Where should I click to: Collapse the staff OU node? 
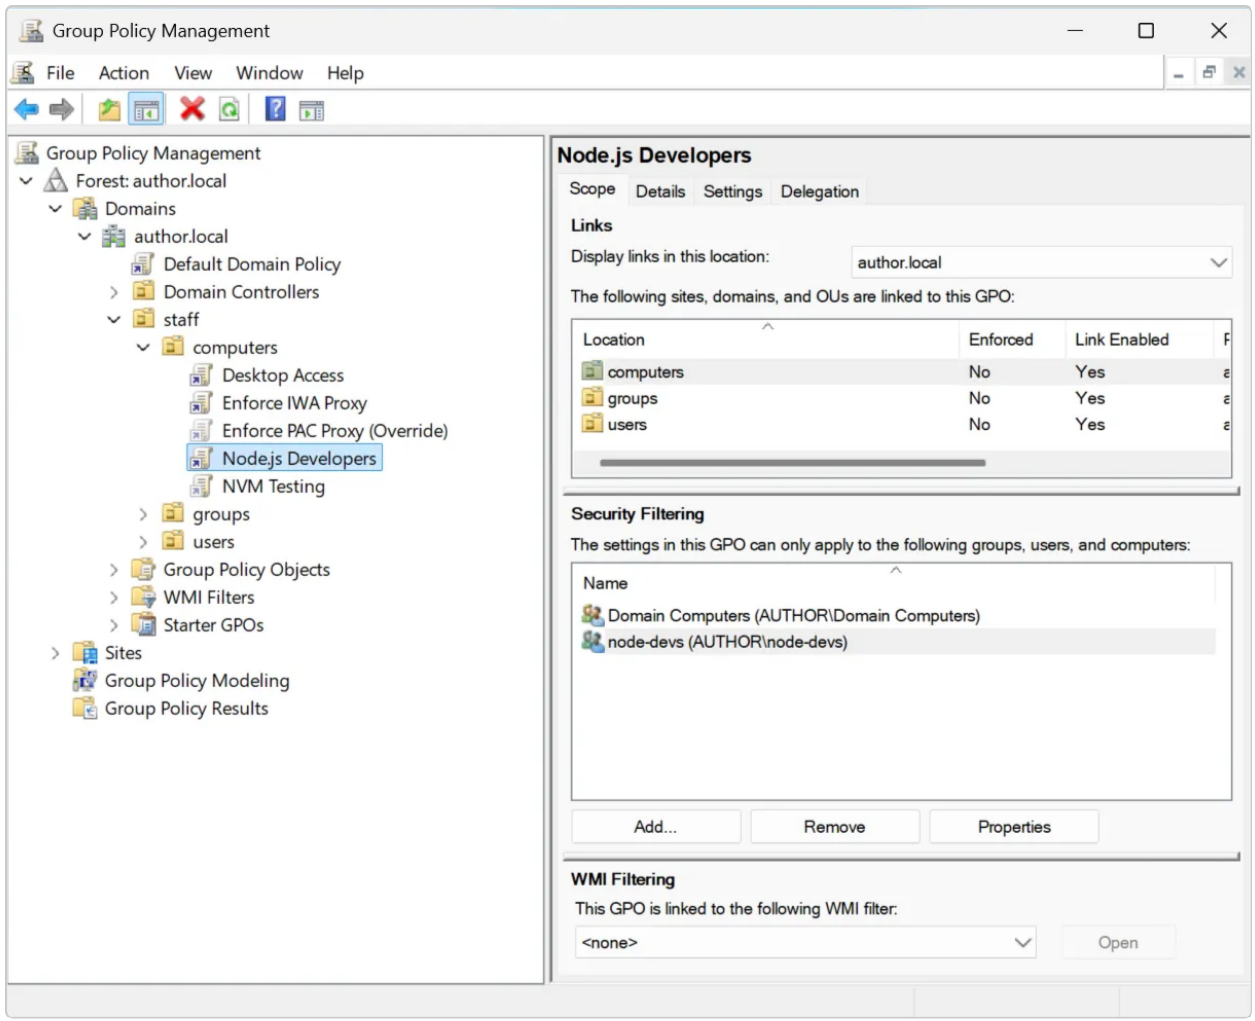113,320
